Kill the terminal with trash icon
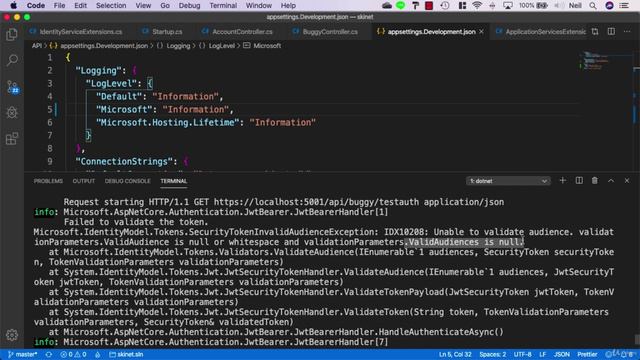This screenshot has height=360, width=640. (595, 180)
